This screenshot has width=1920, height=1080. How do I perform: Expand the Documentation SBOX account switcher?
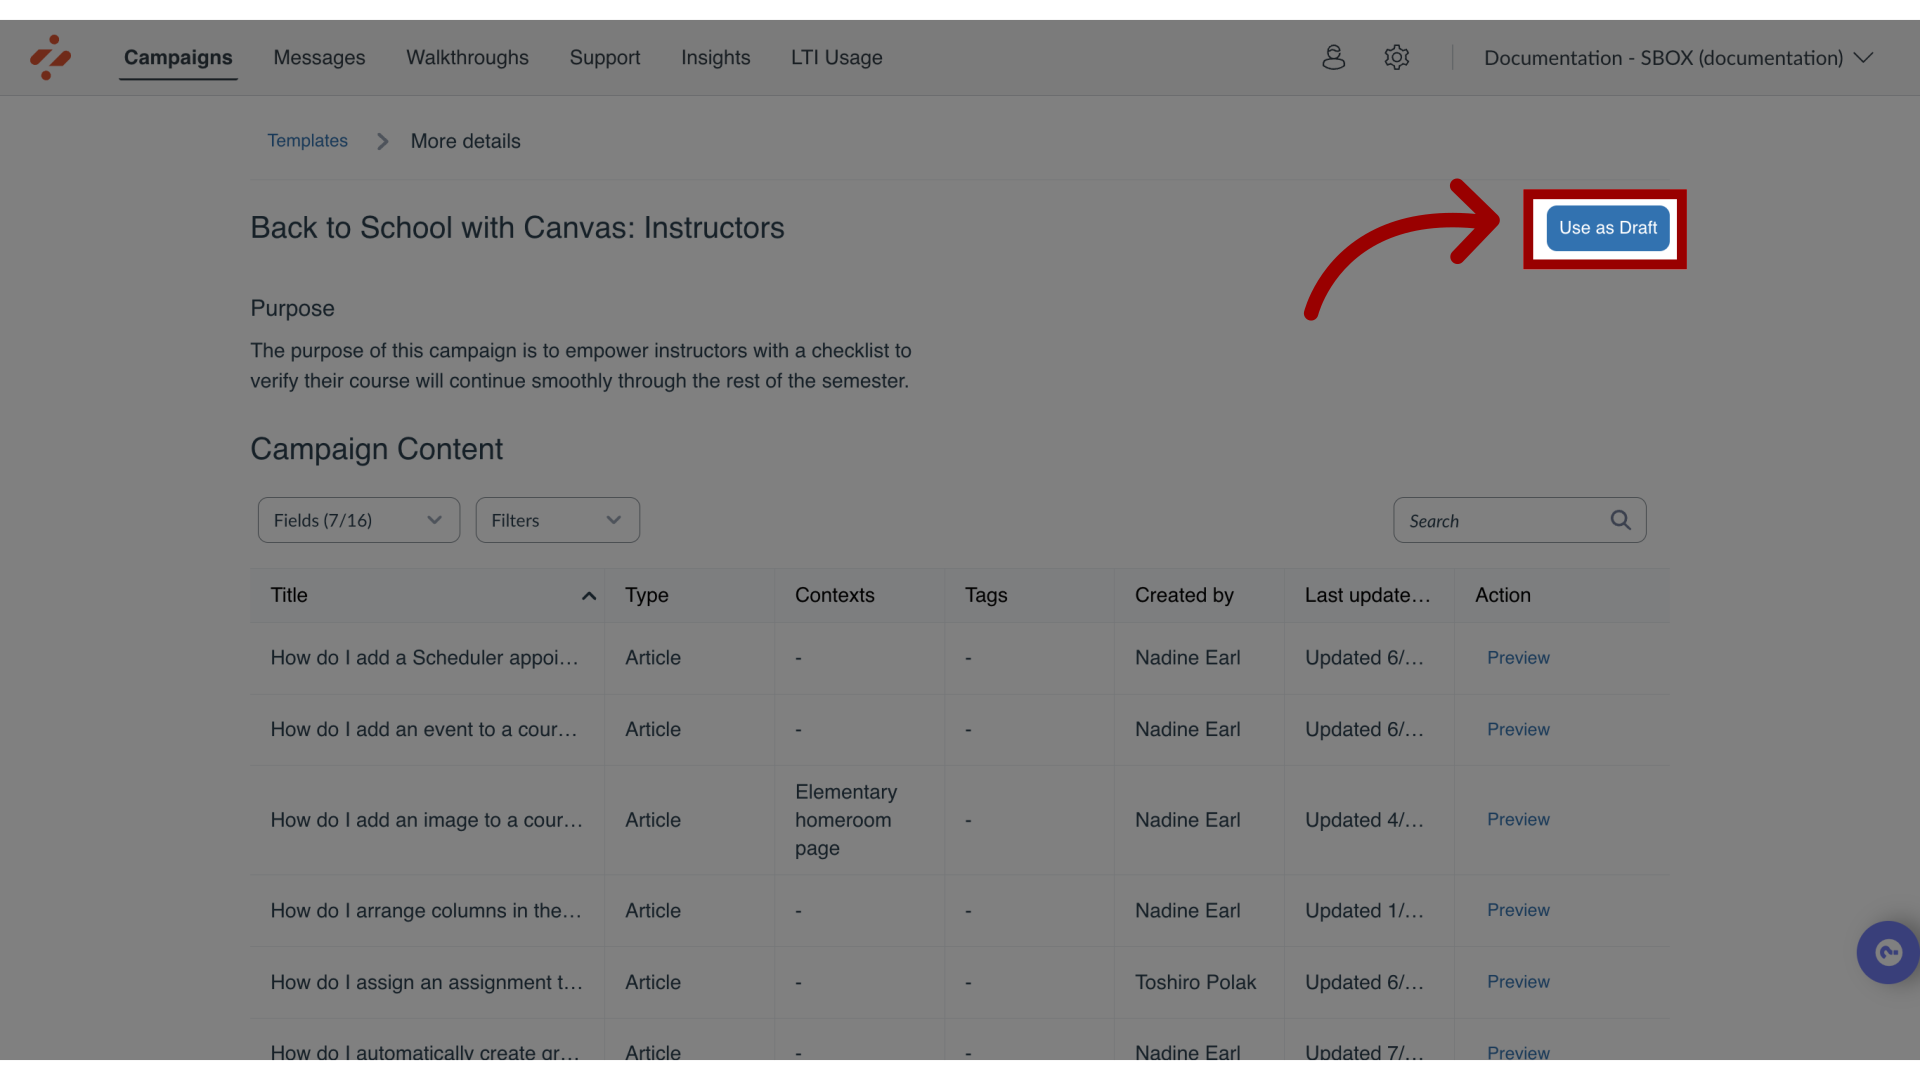click(1676, 57)
